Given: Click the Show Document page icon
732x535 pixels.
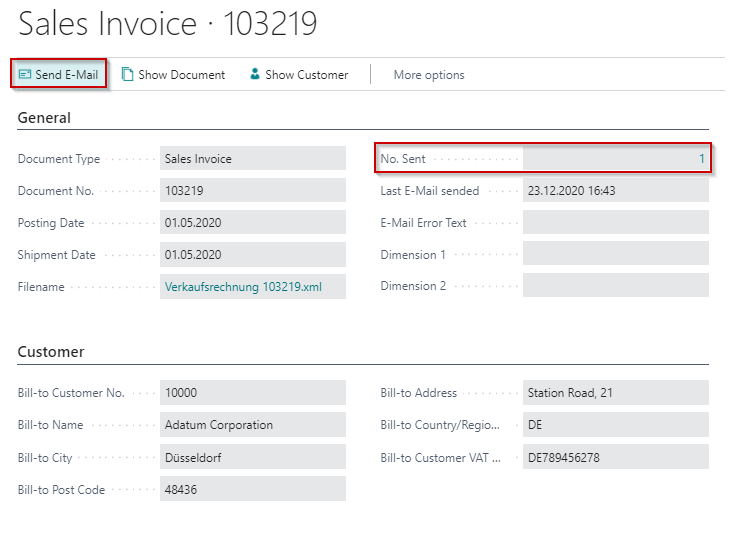Looking at the screenshot, I should 127,75.
